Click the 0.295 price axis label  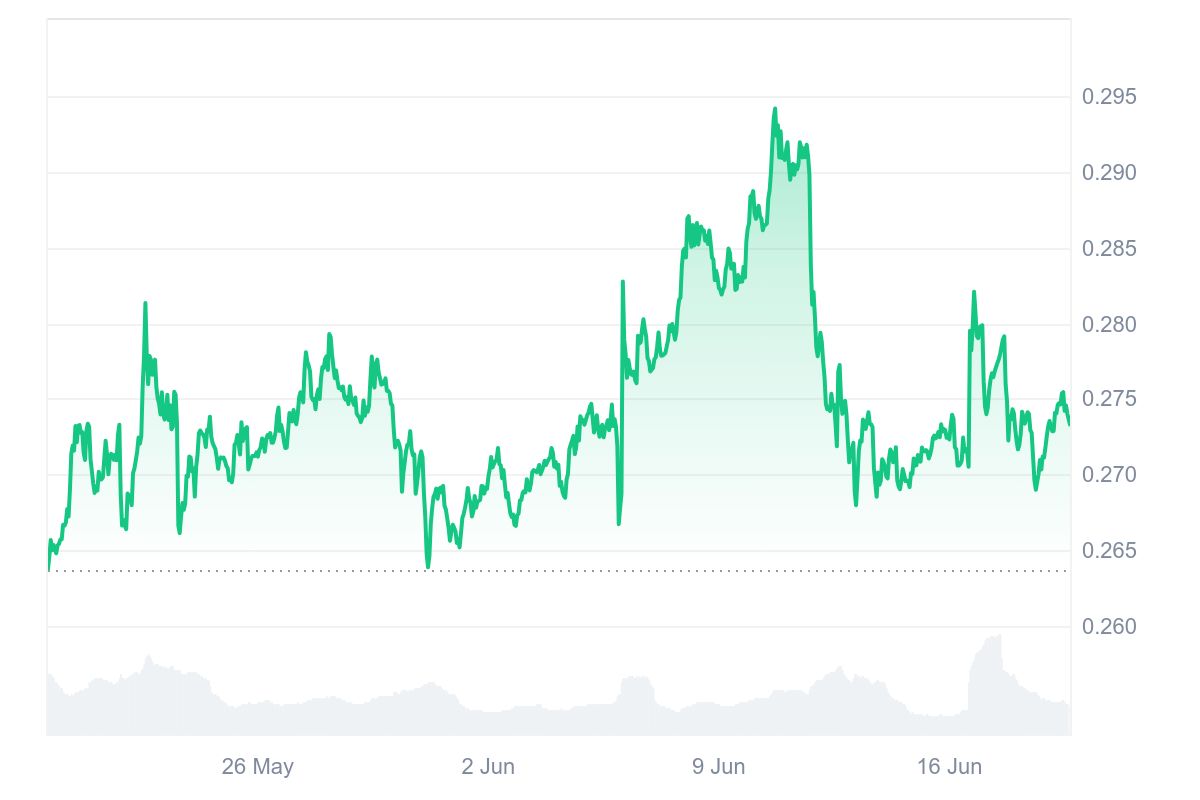tap(1110, 97)
